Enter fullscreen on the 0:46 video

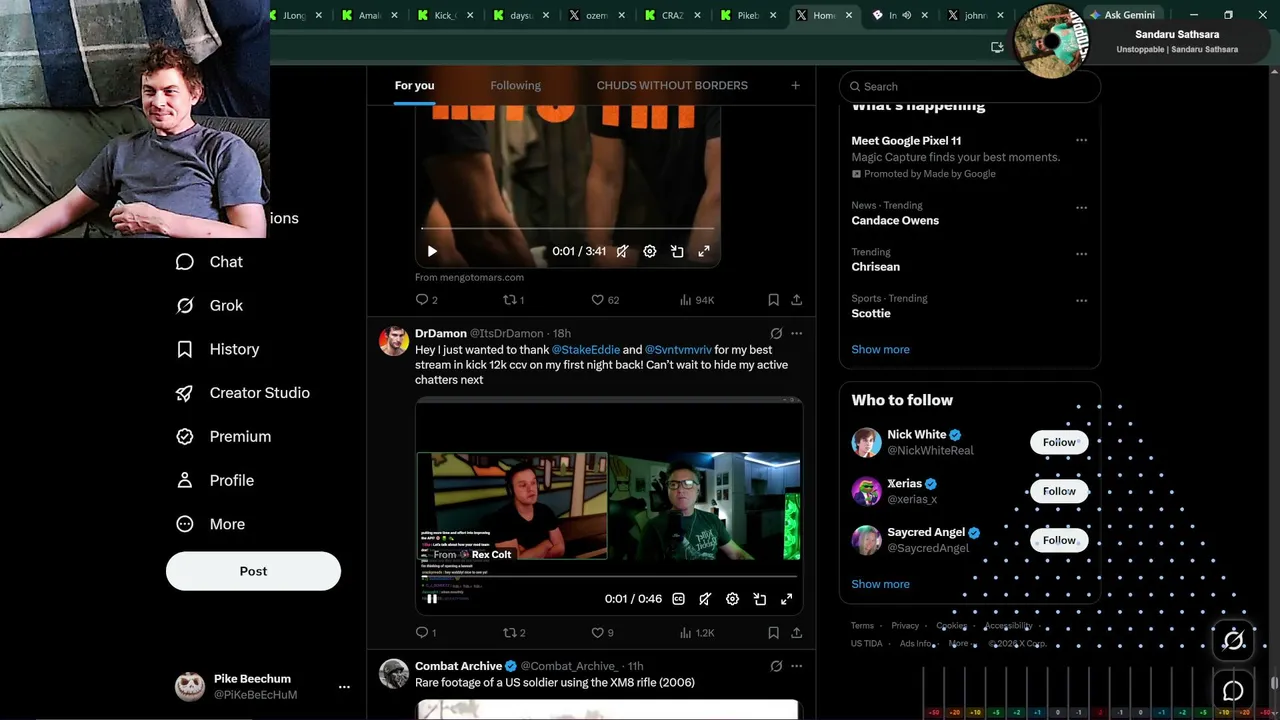(786, 599)
